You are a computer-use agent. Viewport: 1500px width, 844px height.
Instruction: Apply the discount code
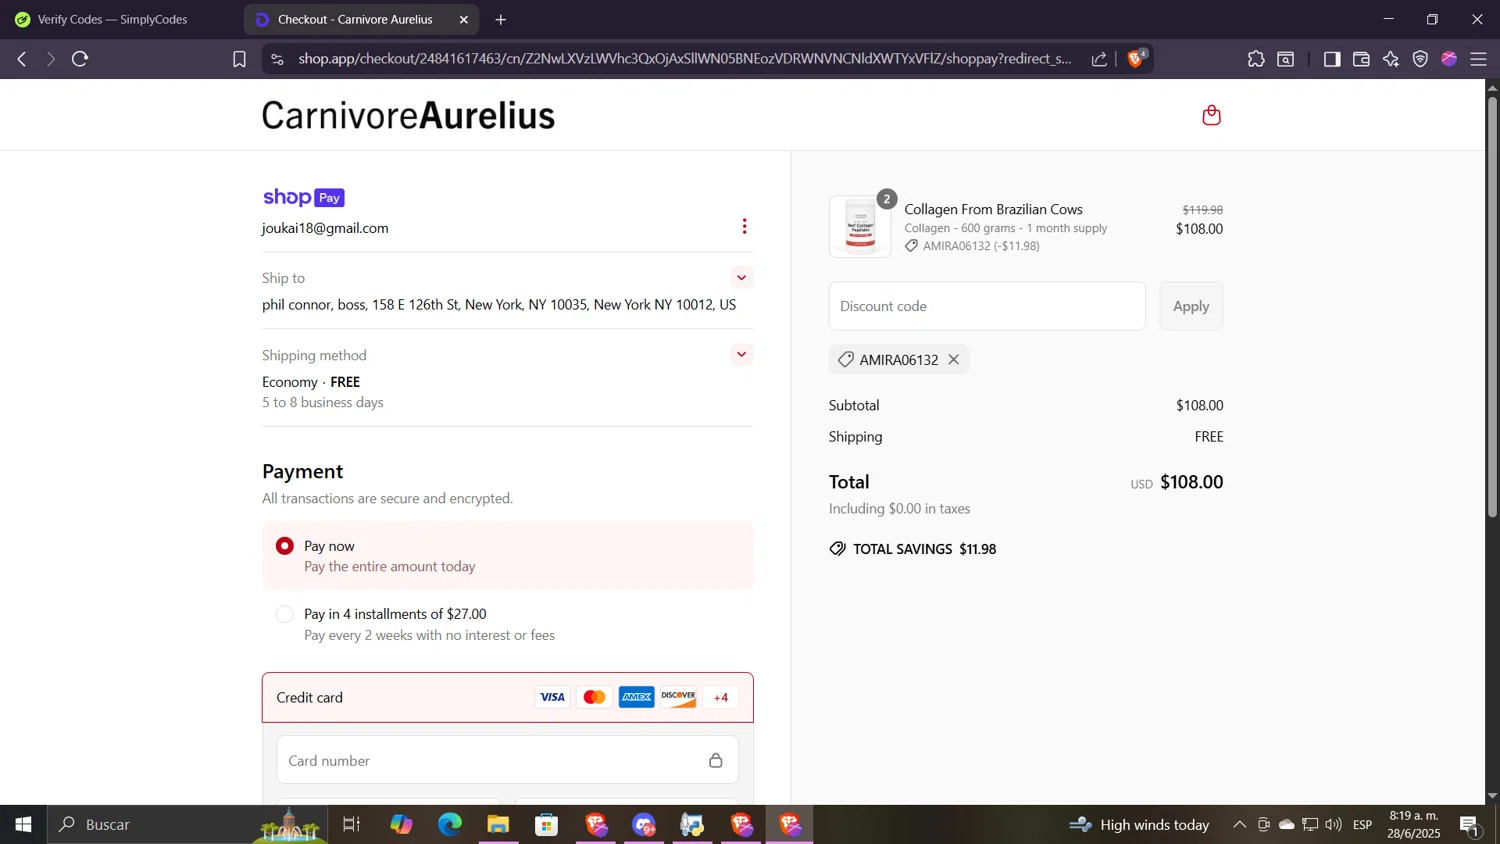[x=1191, y=306]
